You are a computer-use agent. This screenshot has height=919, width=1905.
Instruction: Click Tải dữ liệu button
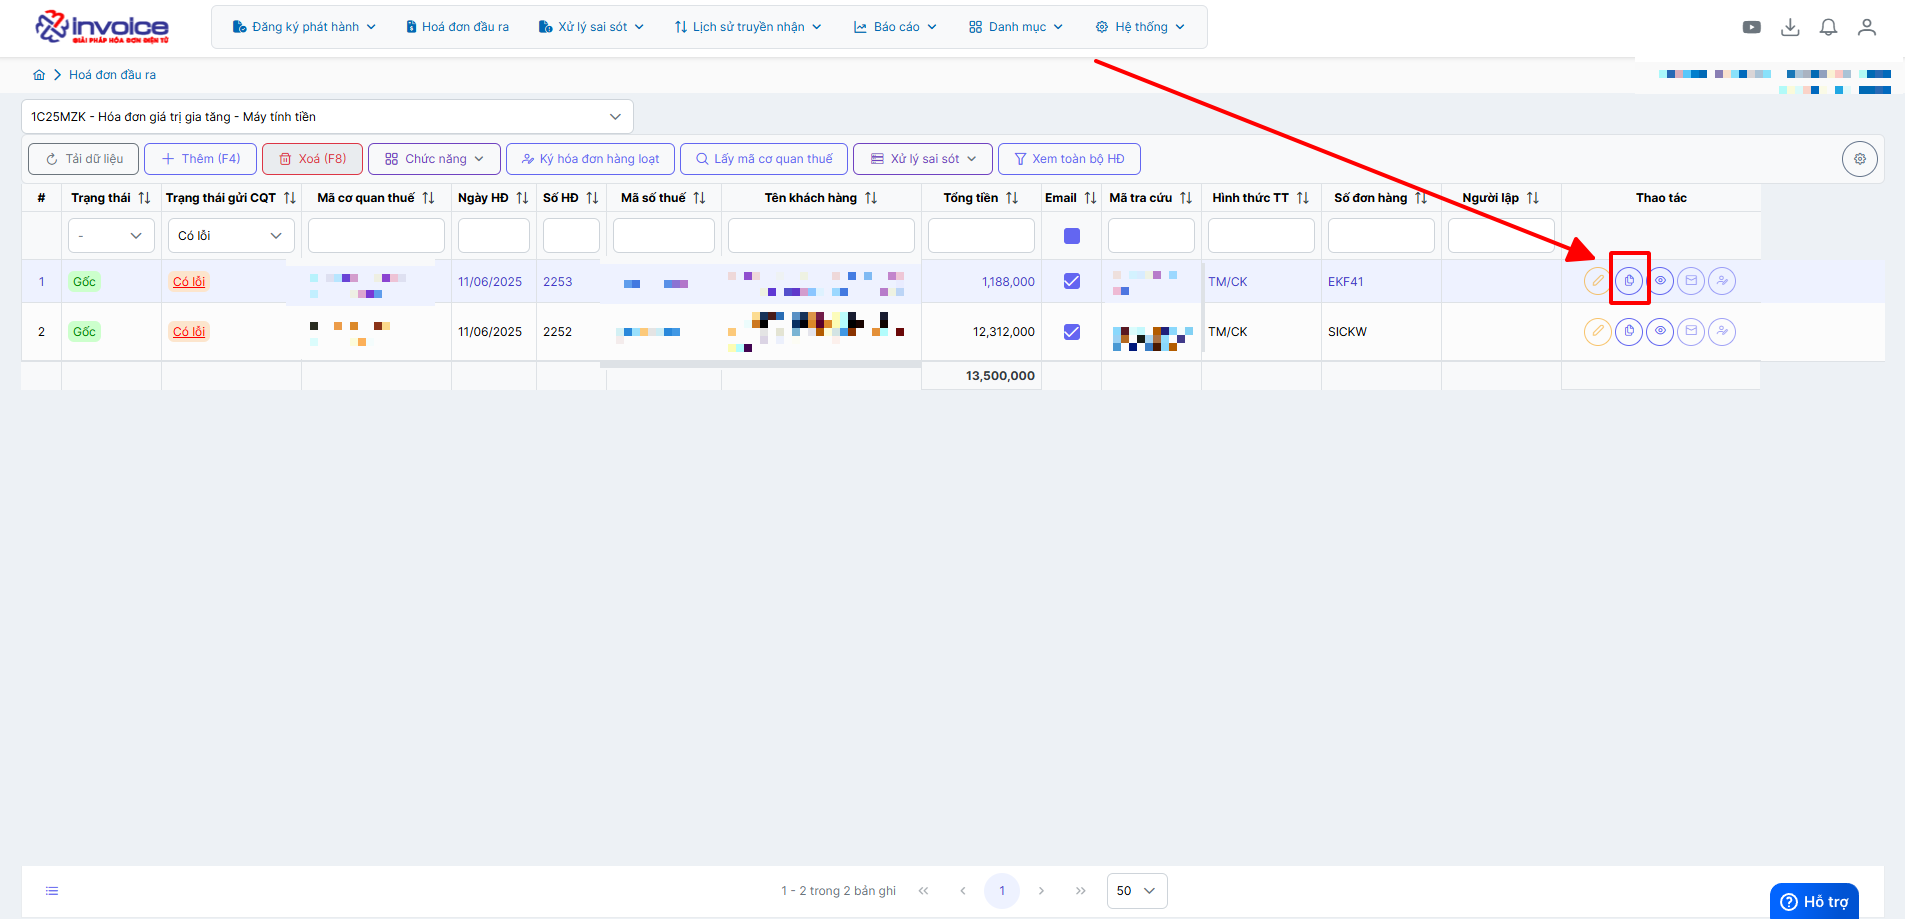coord(84,159)
